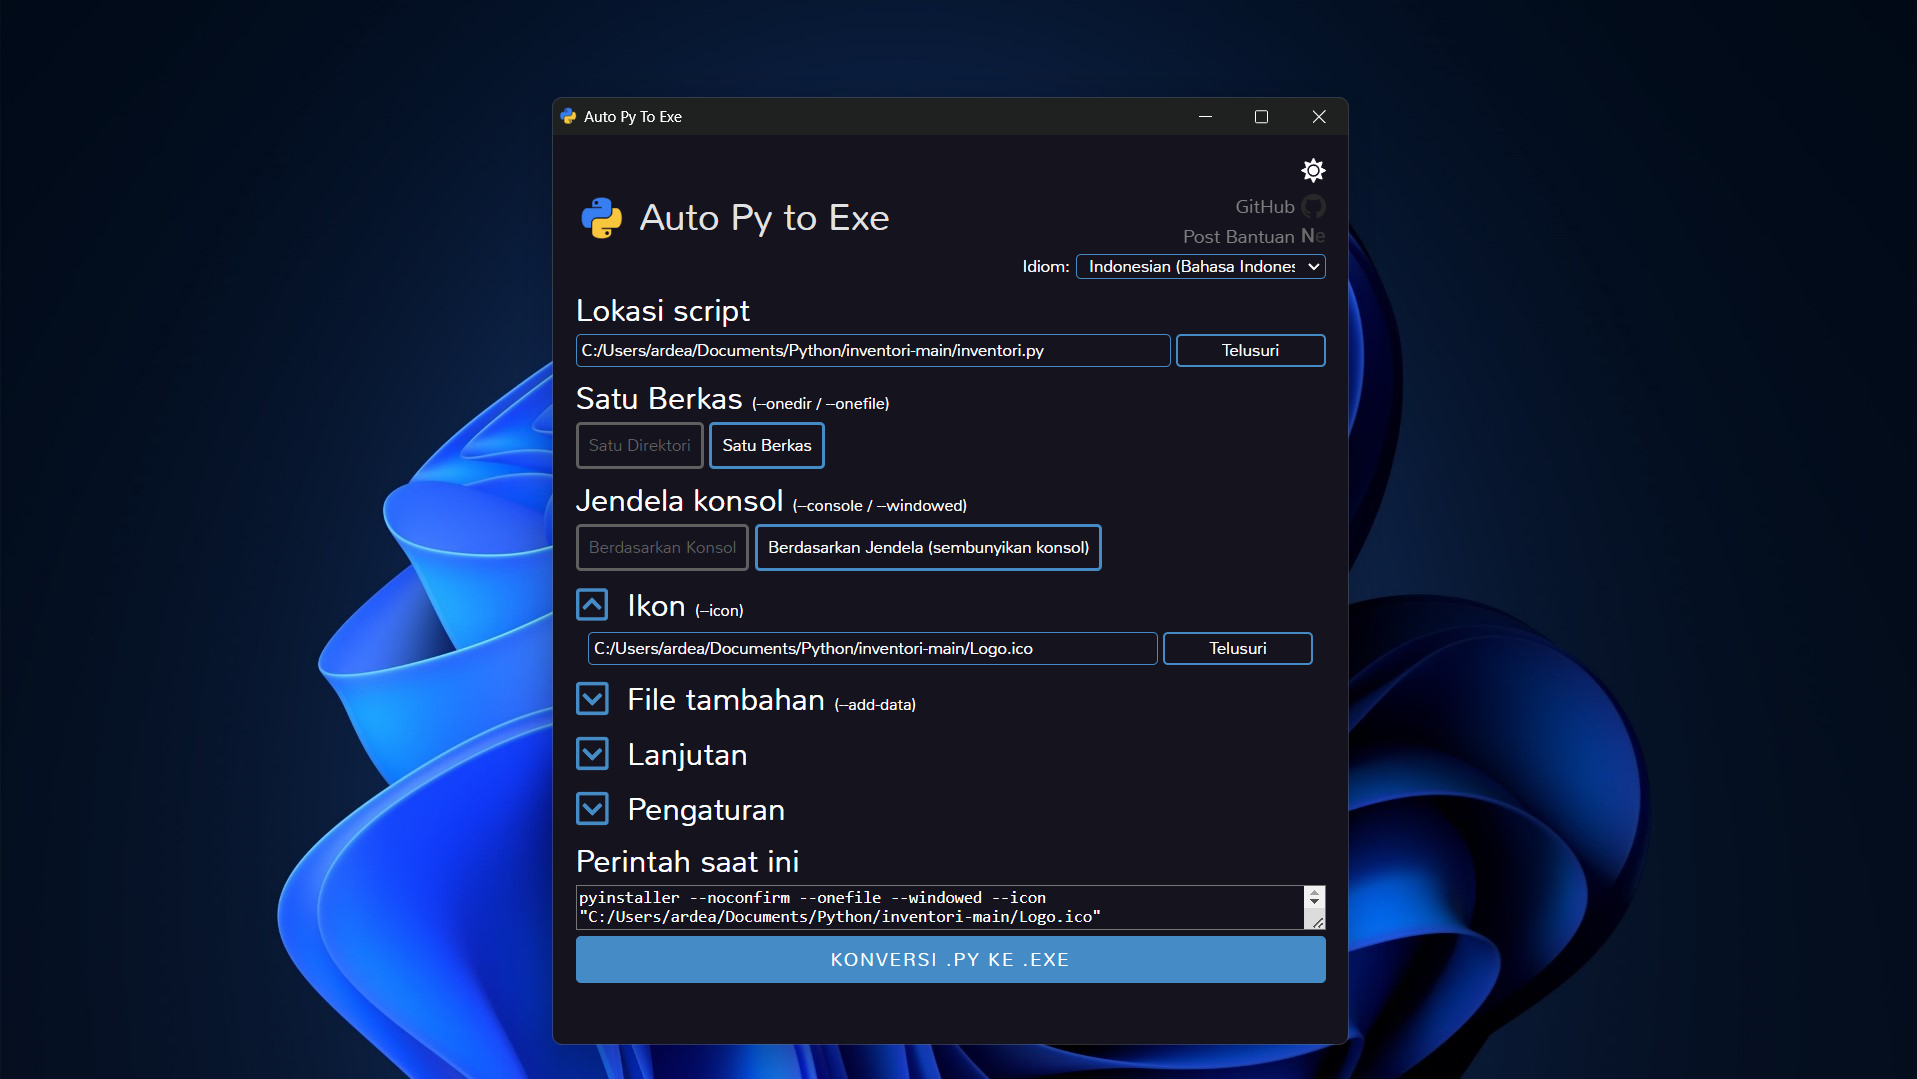Click Telusuri beside script location
This screenshot has width=1917, height=1079.
1250,351
